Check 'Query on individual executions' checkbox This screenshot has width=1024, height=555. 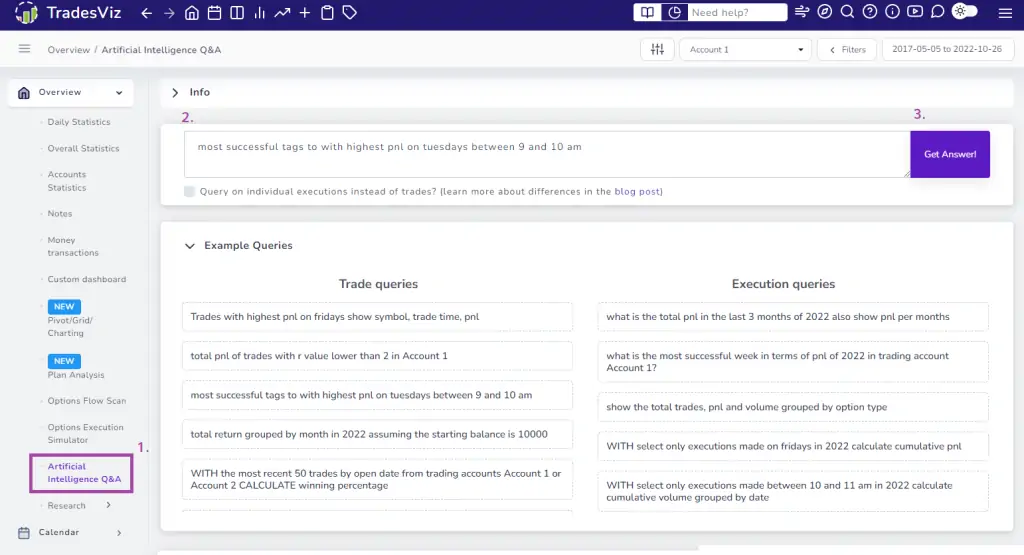pos(189,191)
